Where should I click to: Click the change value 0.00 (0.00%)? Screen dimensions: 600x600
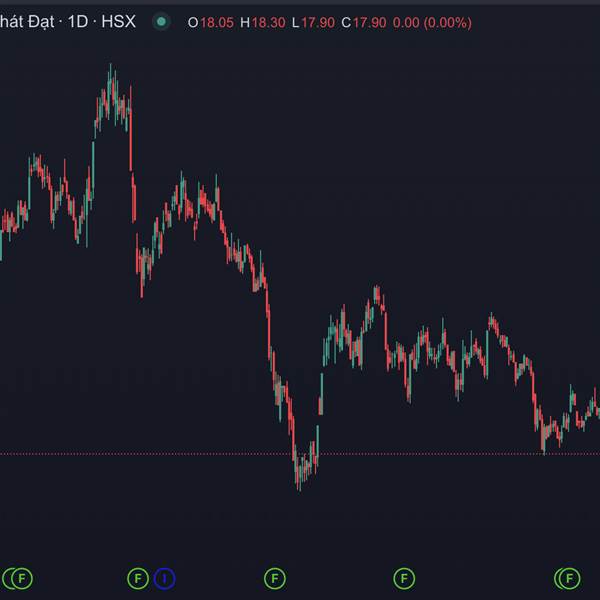(x=432, y=23)
